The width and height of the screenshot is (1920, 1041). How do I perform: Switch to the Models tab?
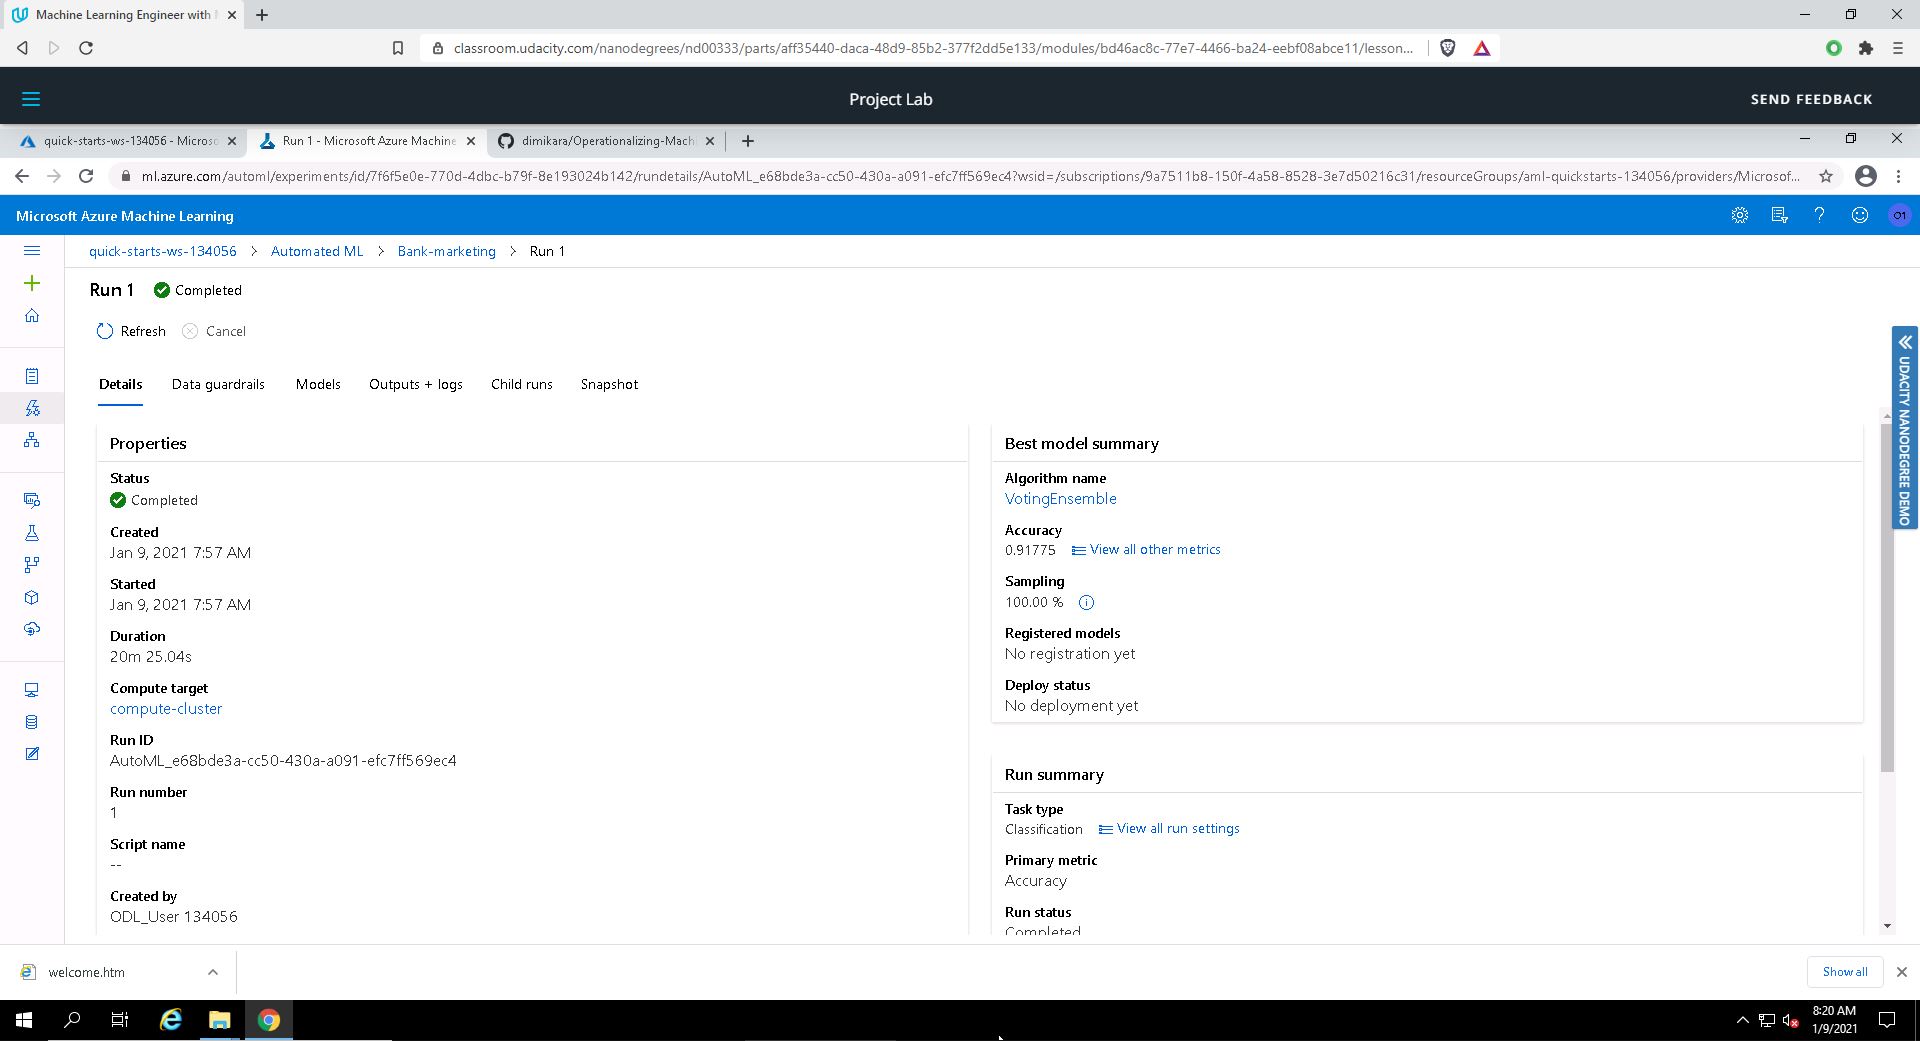(x=318, y=385)
